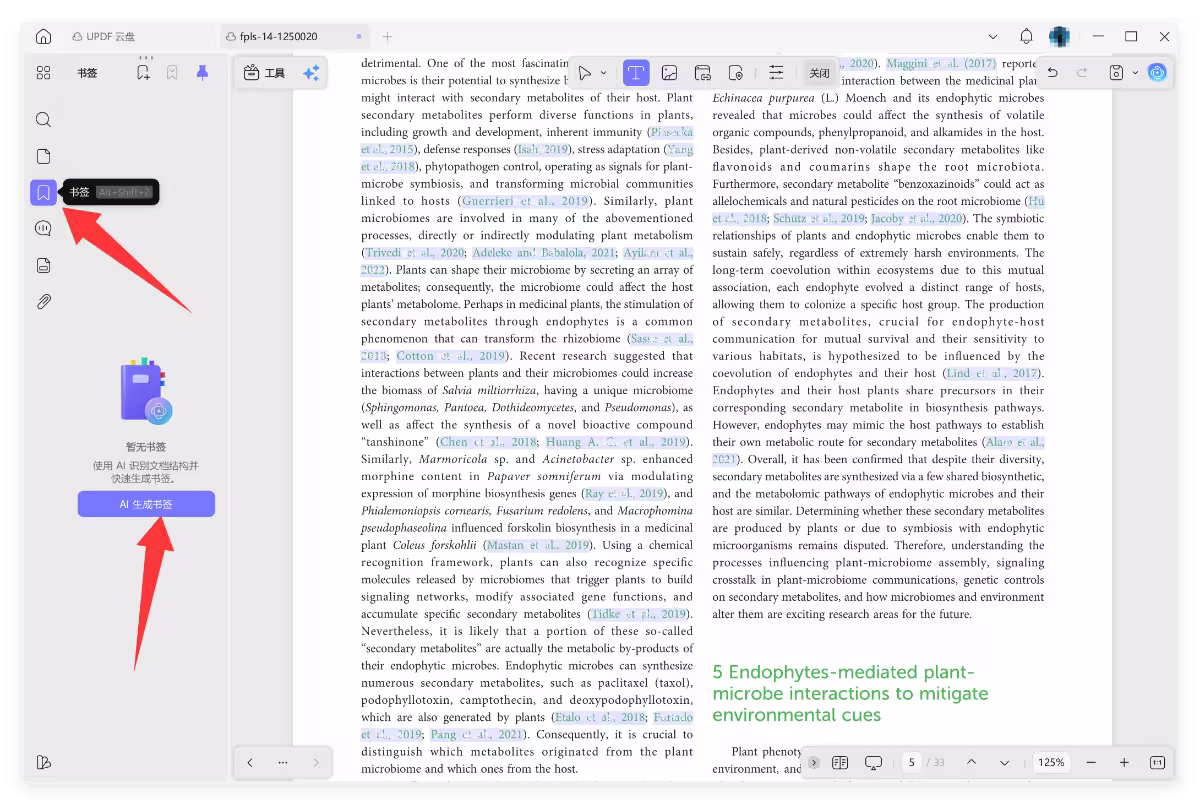Open the notifications bell
This screenshot has height=804, width=1200.
1026,37
